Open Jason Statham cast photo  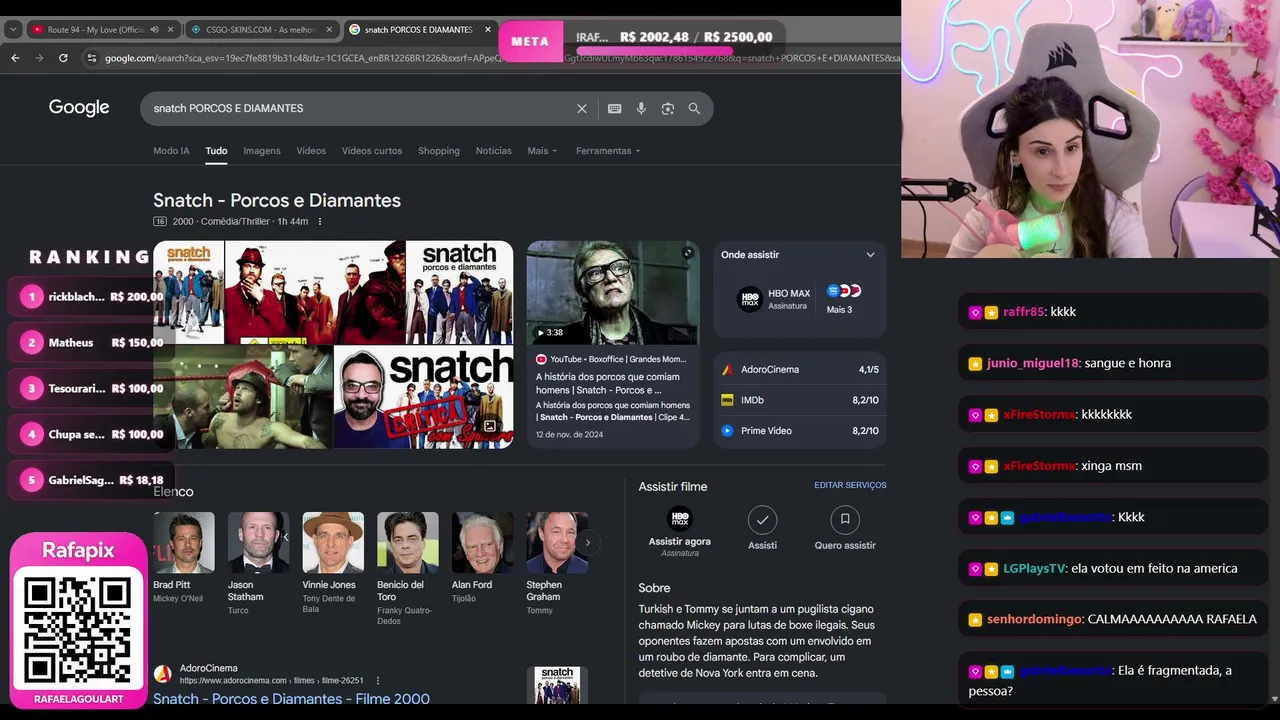pos(258,543)
